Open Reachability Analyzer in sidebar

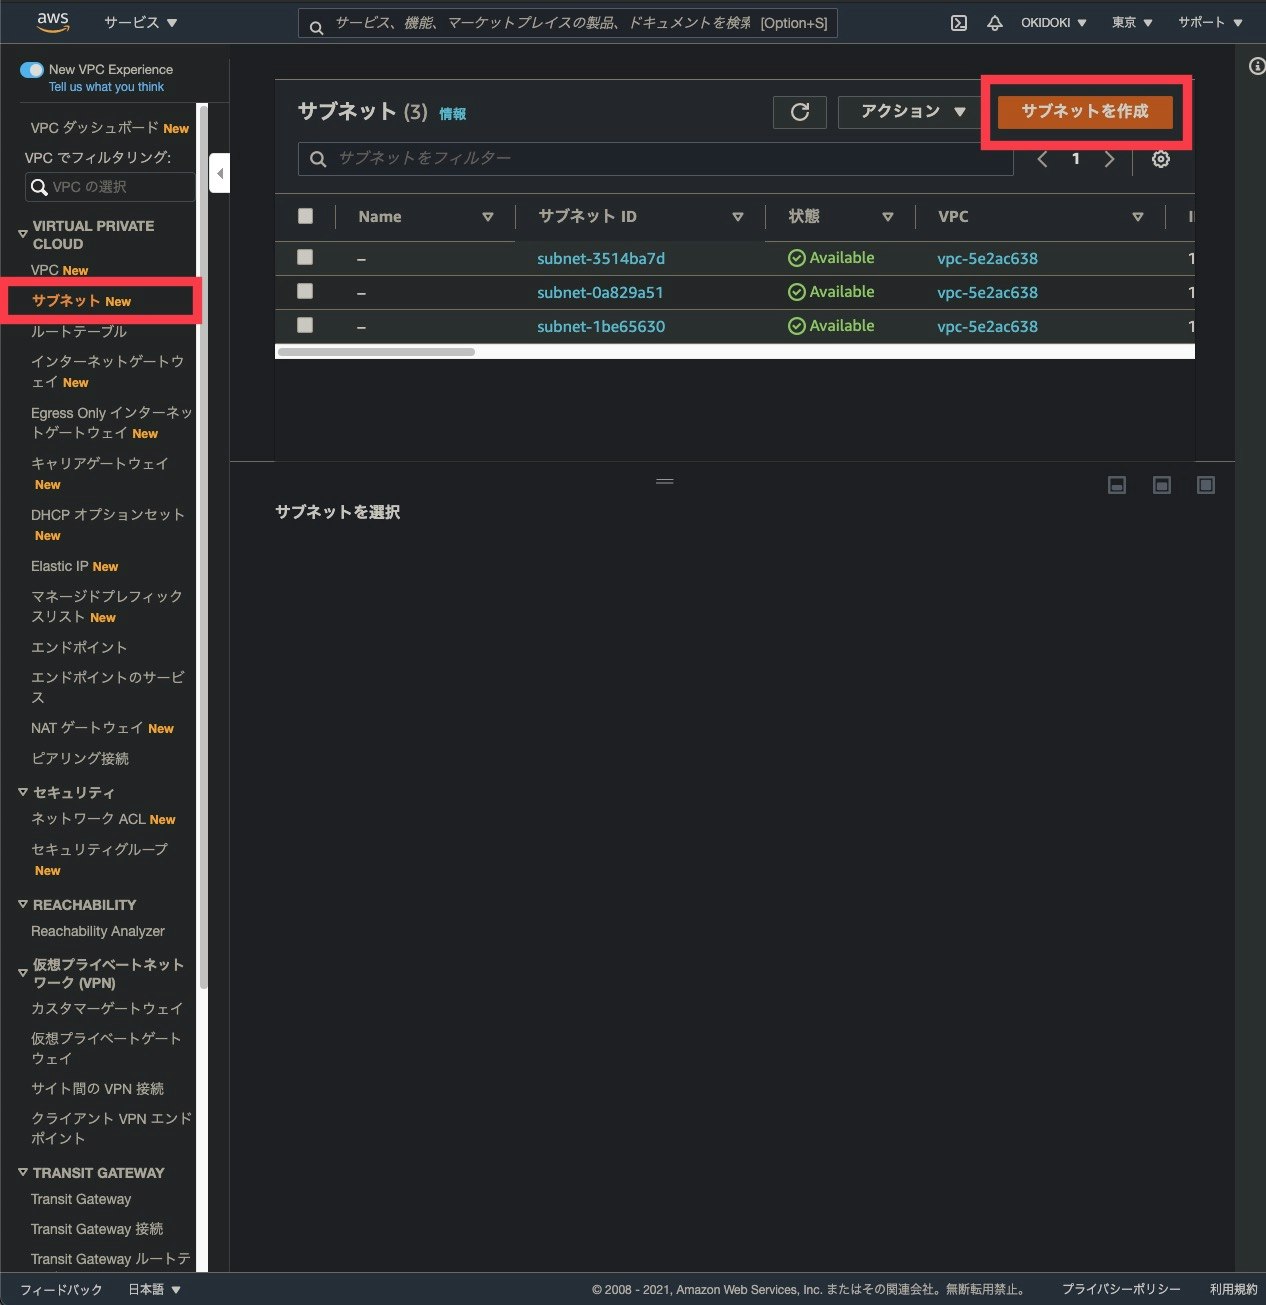click(98, 931)
